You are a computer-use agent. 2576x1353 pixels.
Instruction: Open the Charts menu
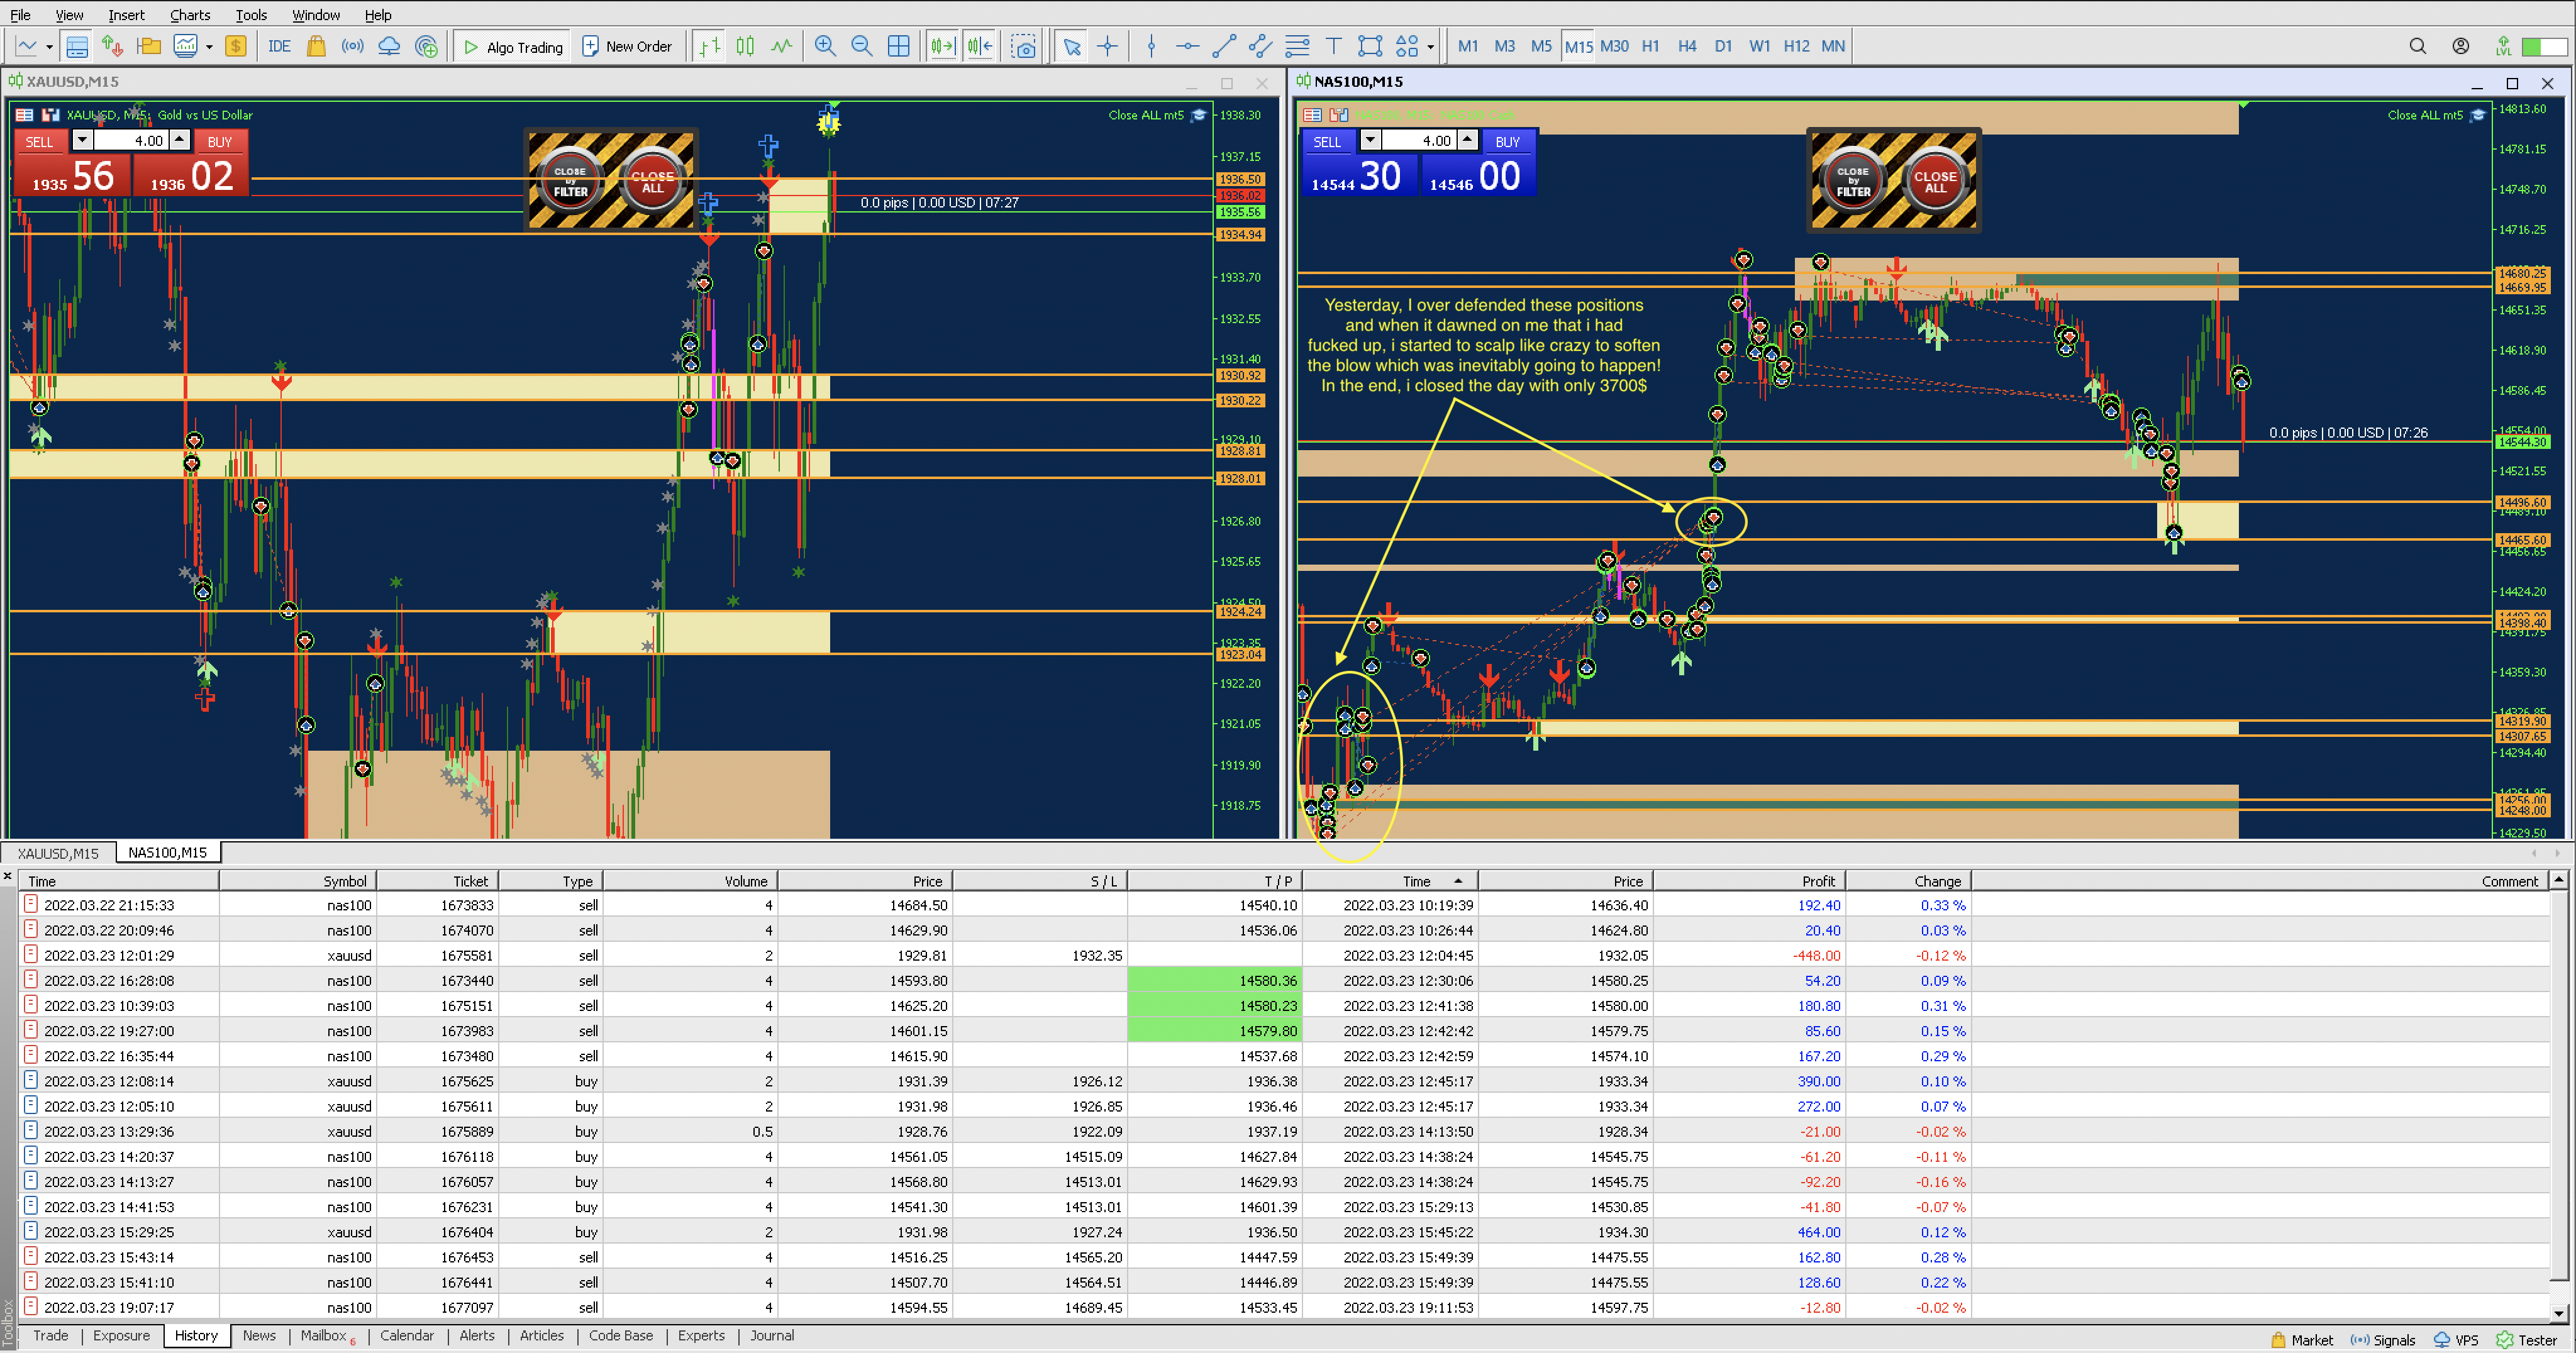[189, 14]
